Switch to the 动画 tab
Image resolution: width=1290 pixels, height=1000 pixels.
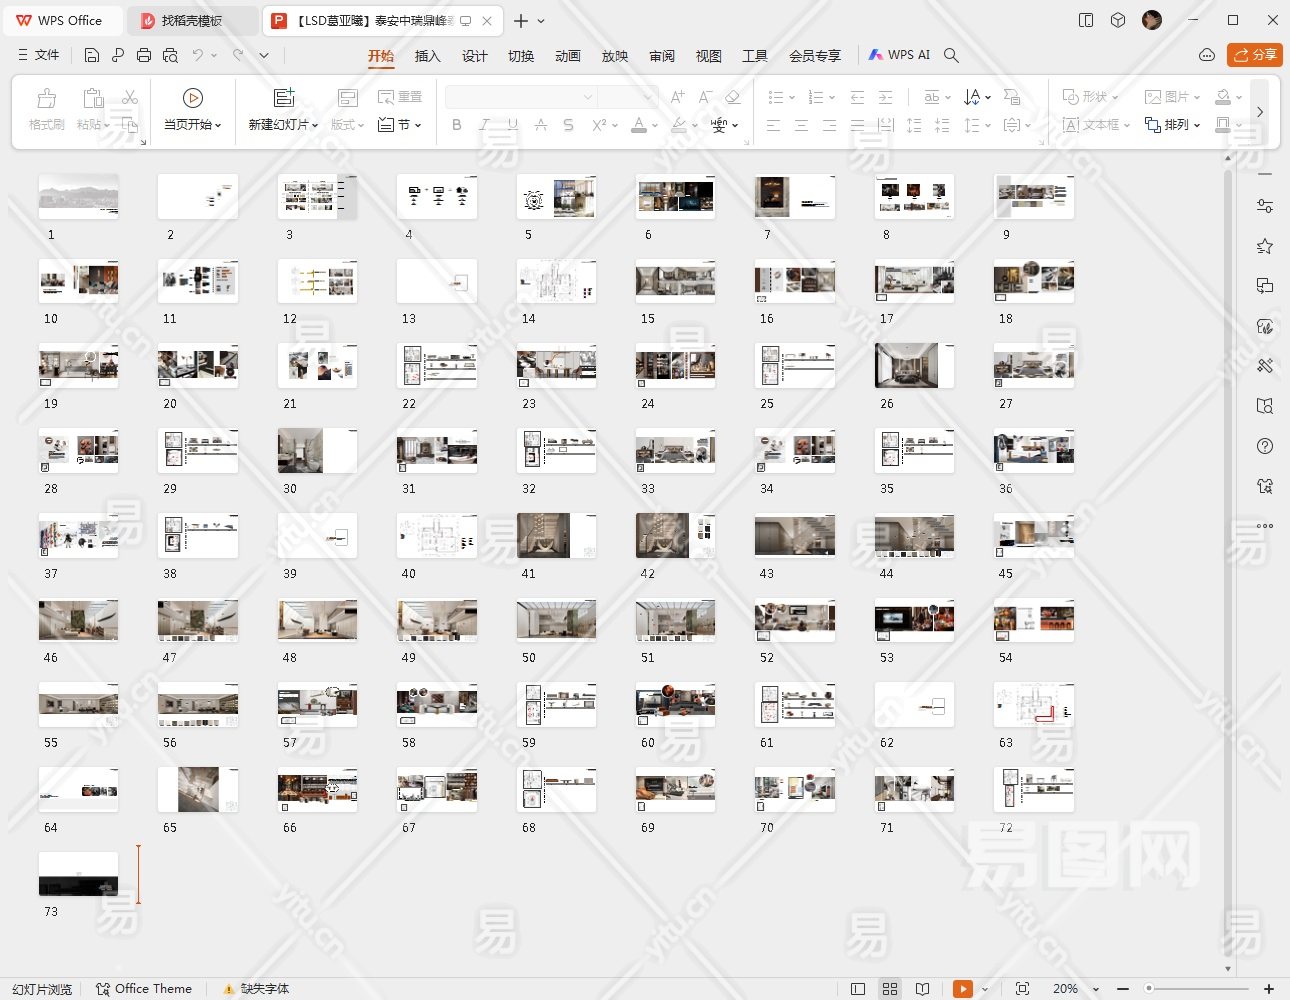click(x=567, y=56)
